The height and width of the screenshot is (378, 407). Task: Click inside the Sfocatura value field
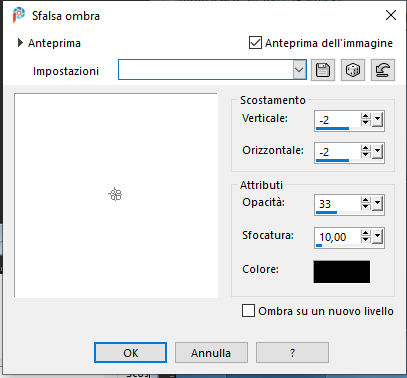point(337,237)
